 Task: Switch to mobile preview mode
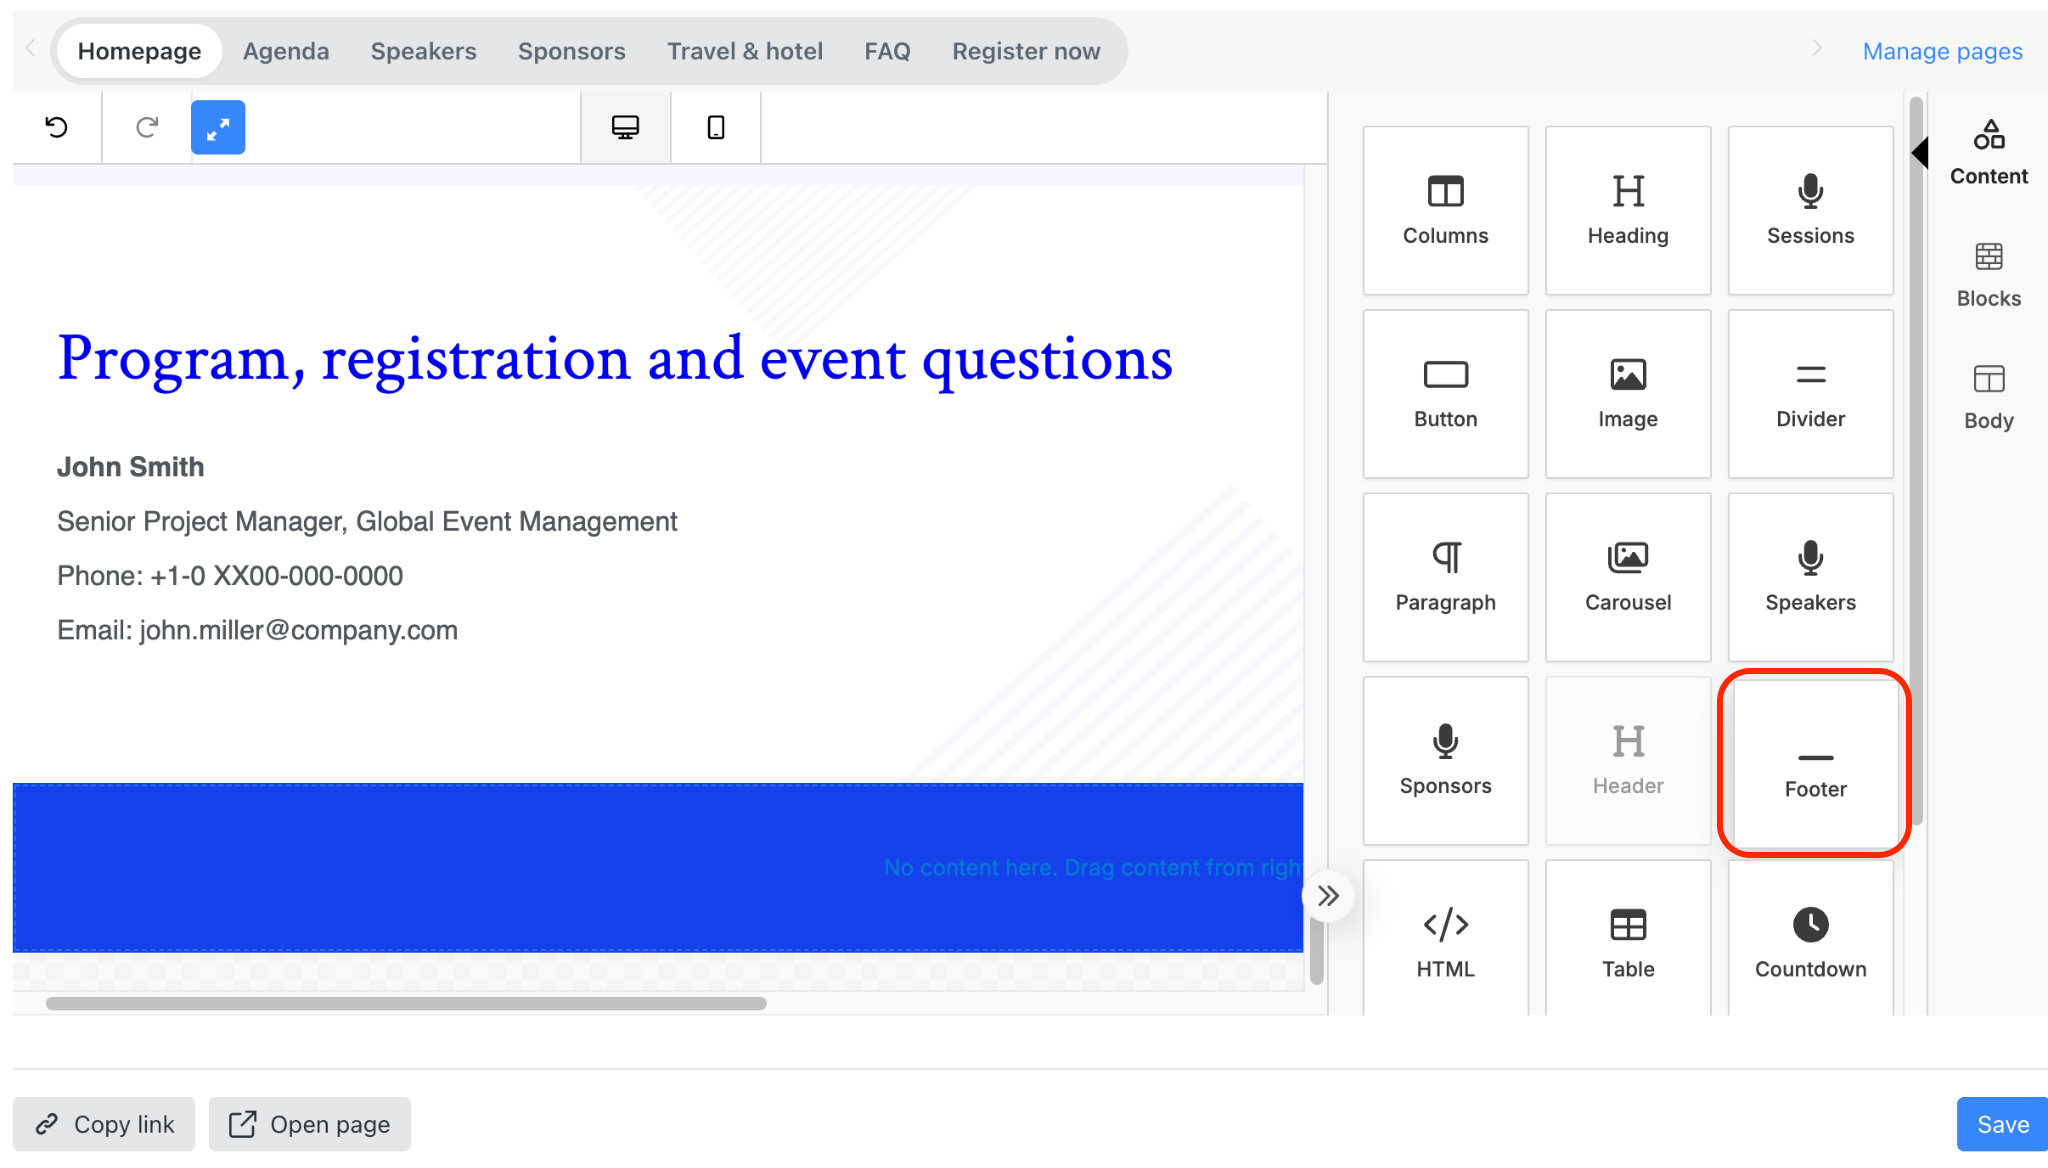(716, 127)
